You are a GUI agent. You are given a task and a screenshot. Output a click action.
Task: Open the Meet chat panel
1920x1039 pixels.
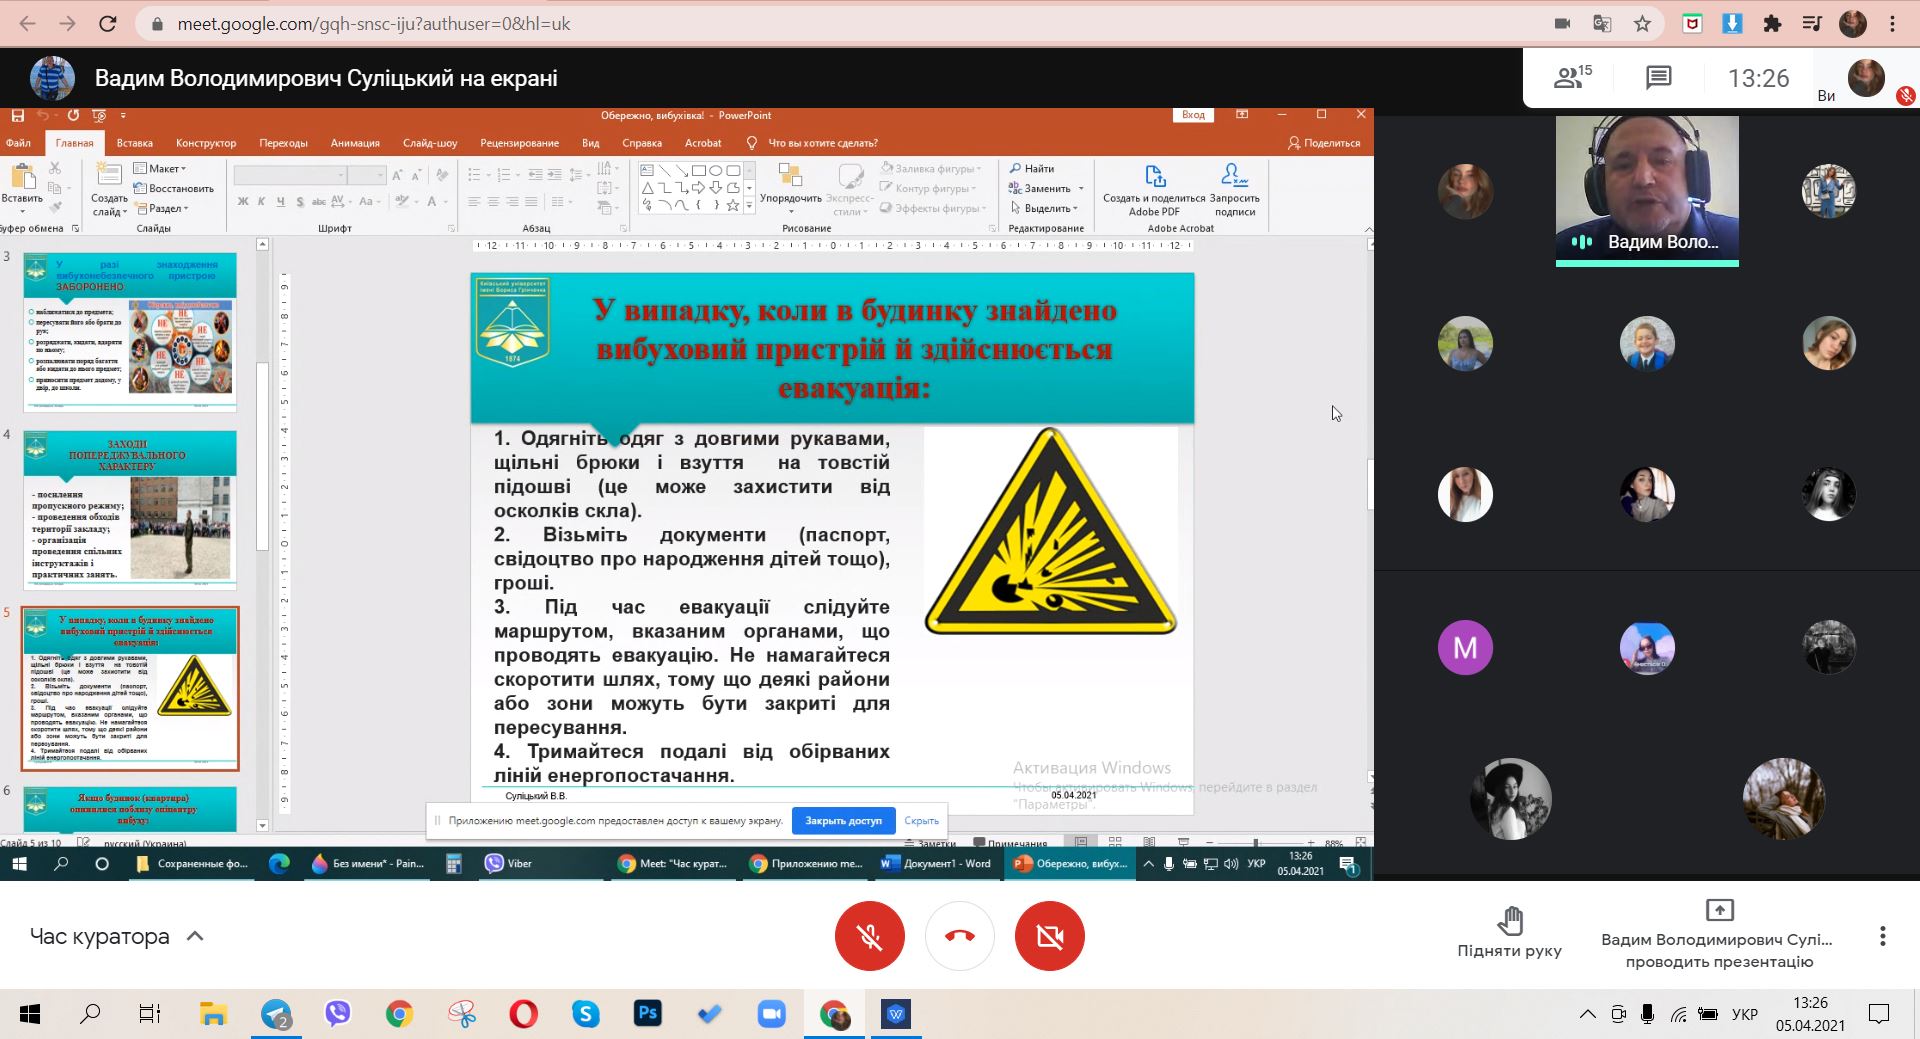click(x=1658, y=78)
